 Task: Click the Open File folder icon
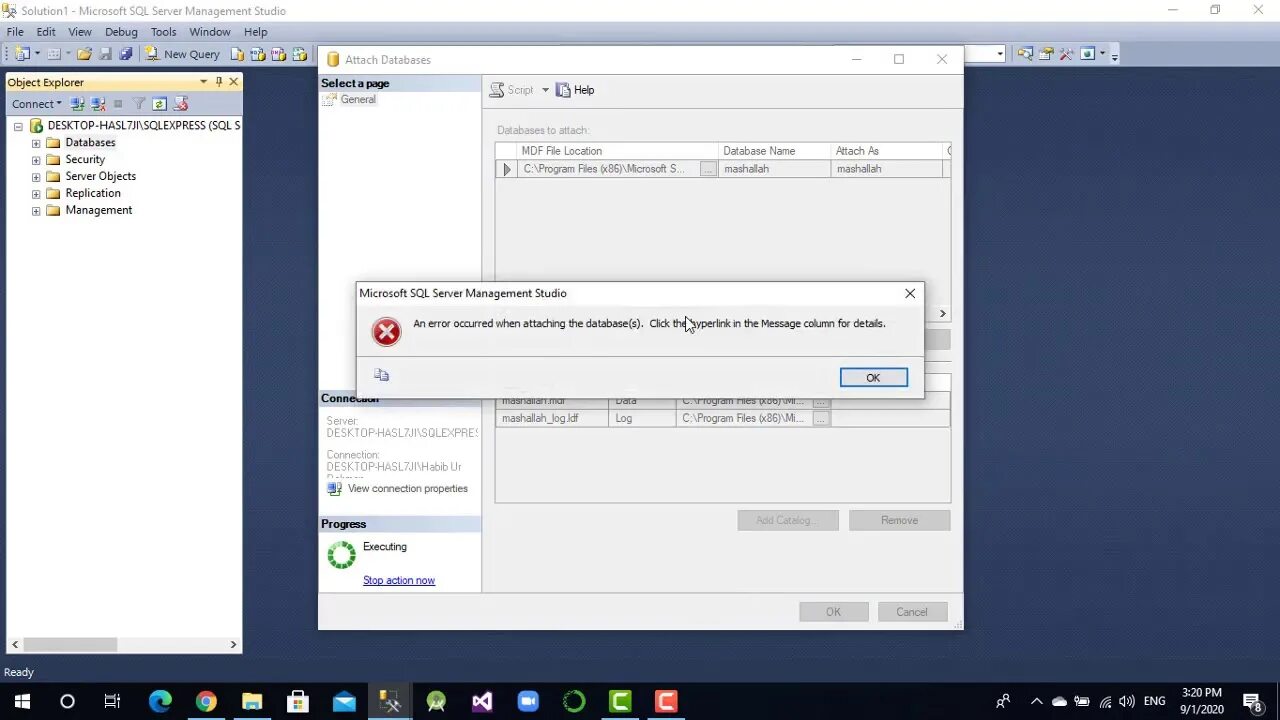tap(84, 54)
